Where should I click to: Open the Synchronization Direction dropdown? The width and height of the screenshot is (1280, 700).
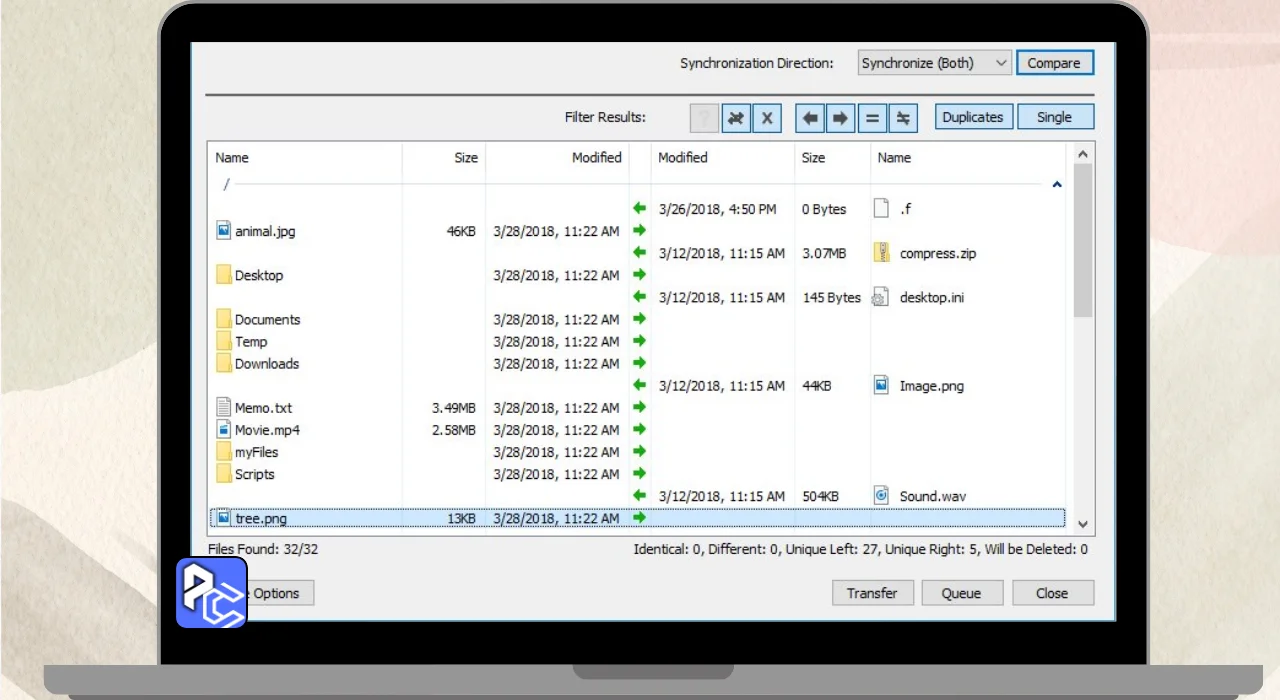point(934,63)
